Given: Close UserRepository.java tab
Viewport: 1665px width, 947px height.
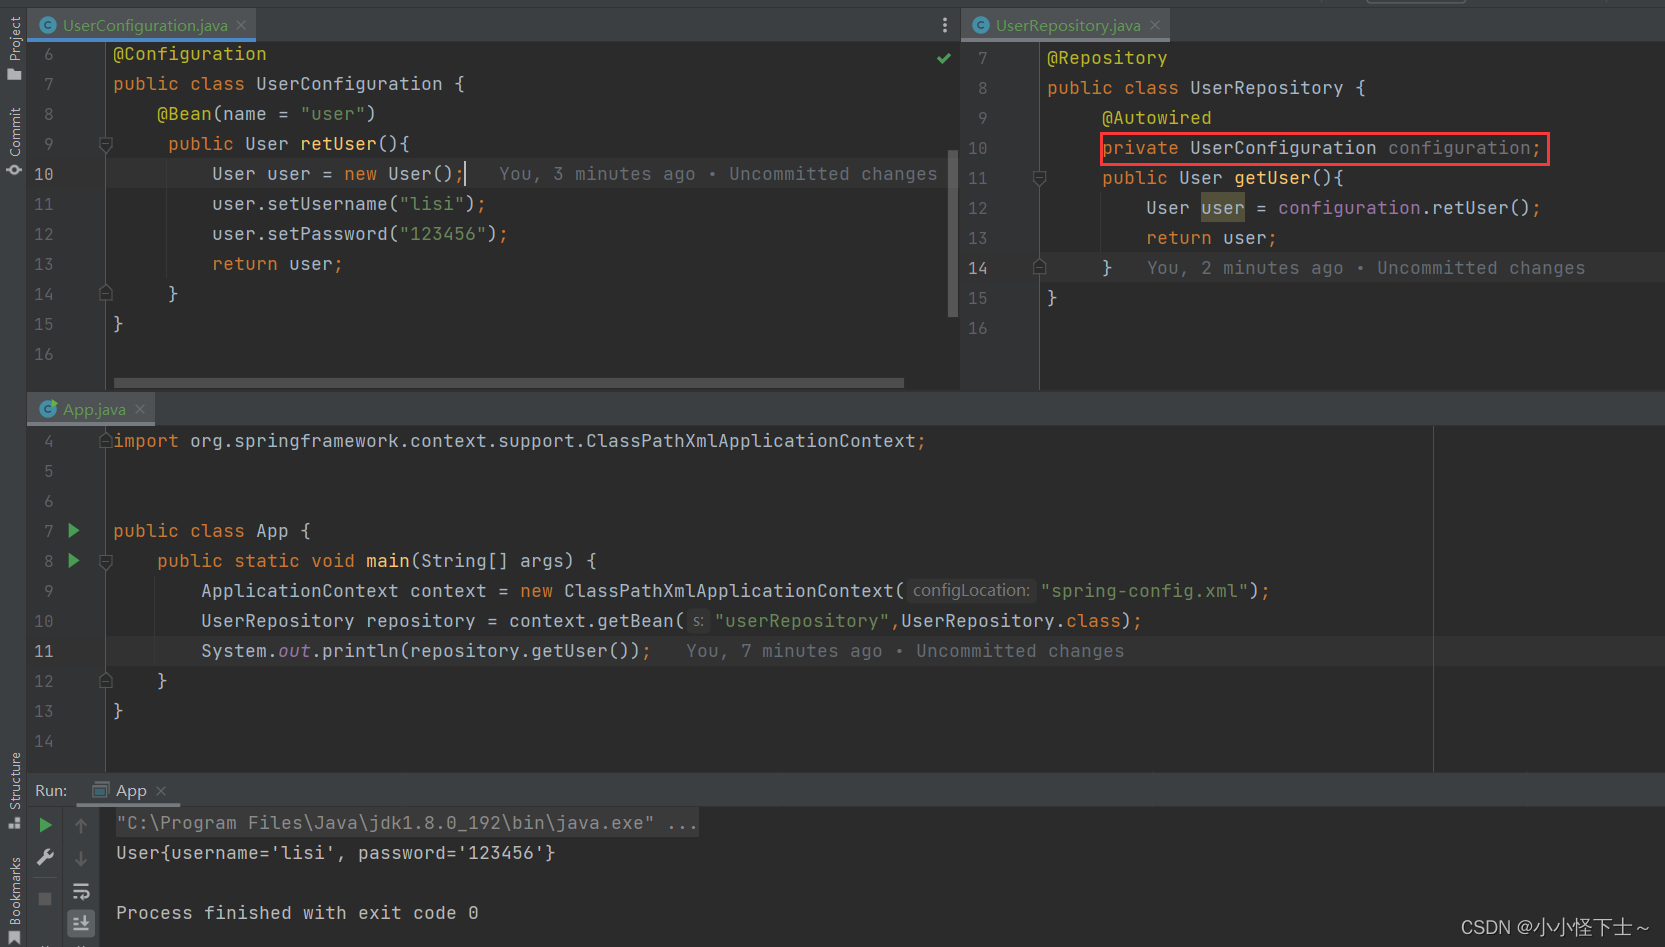Looking at the screenshot, I should (x=1155, y=25).
